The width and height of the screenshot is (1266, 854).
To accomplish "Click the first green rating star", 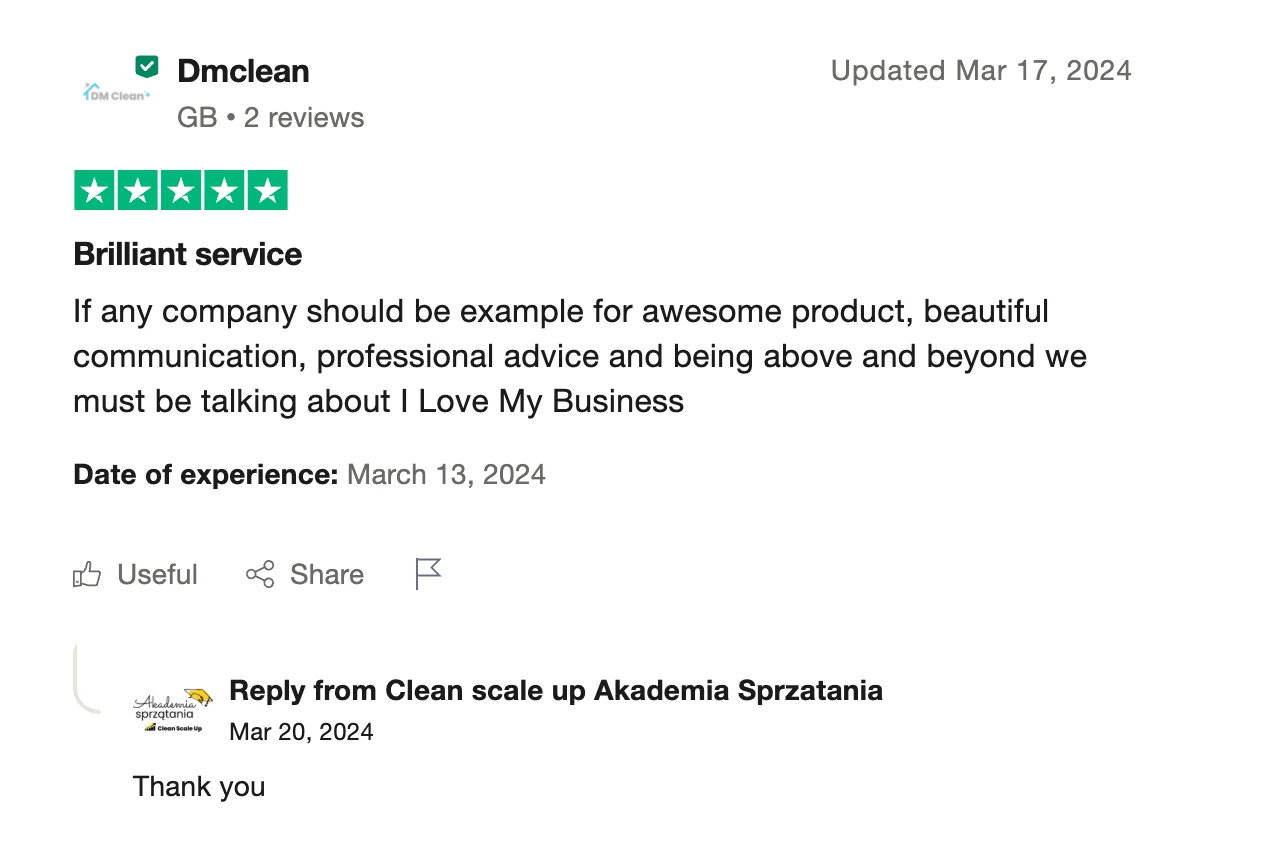I will coord(95,190).
